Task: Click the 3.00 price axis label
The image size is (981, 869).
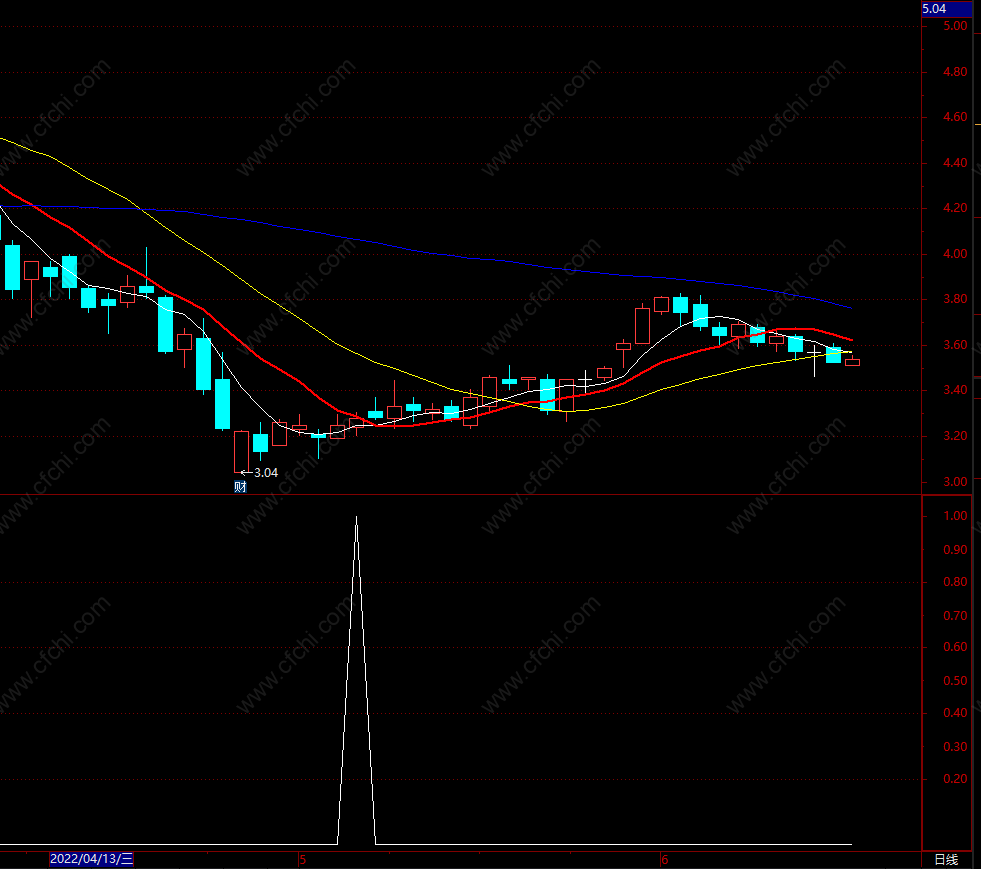Action: [955, 481]
